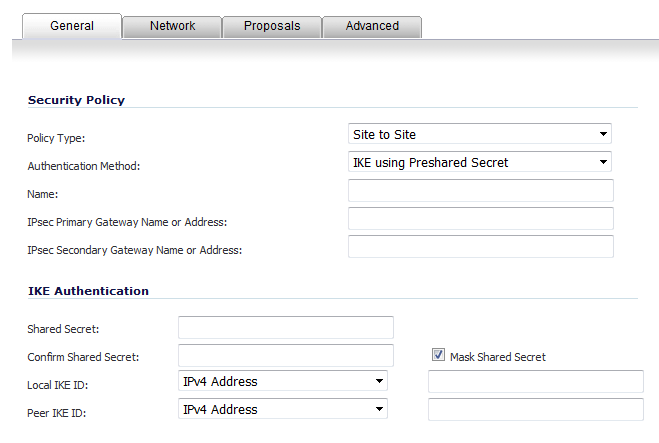The width and height of the screenshot is (659, 443).
Task: Expand the Policy Type dropdown arrow
Action: (x=603, y=134)
